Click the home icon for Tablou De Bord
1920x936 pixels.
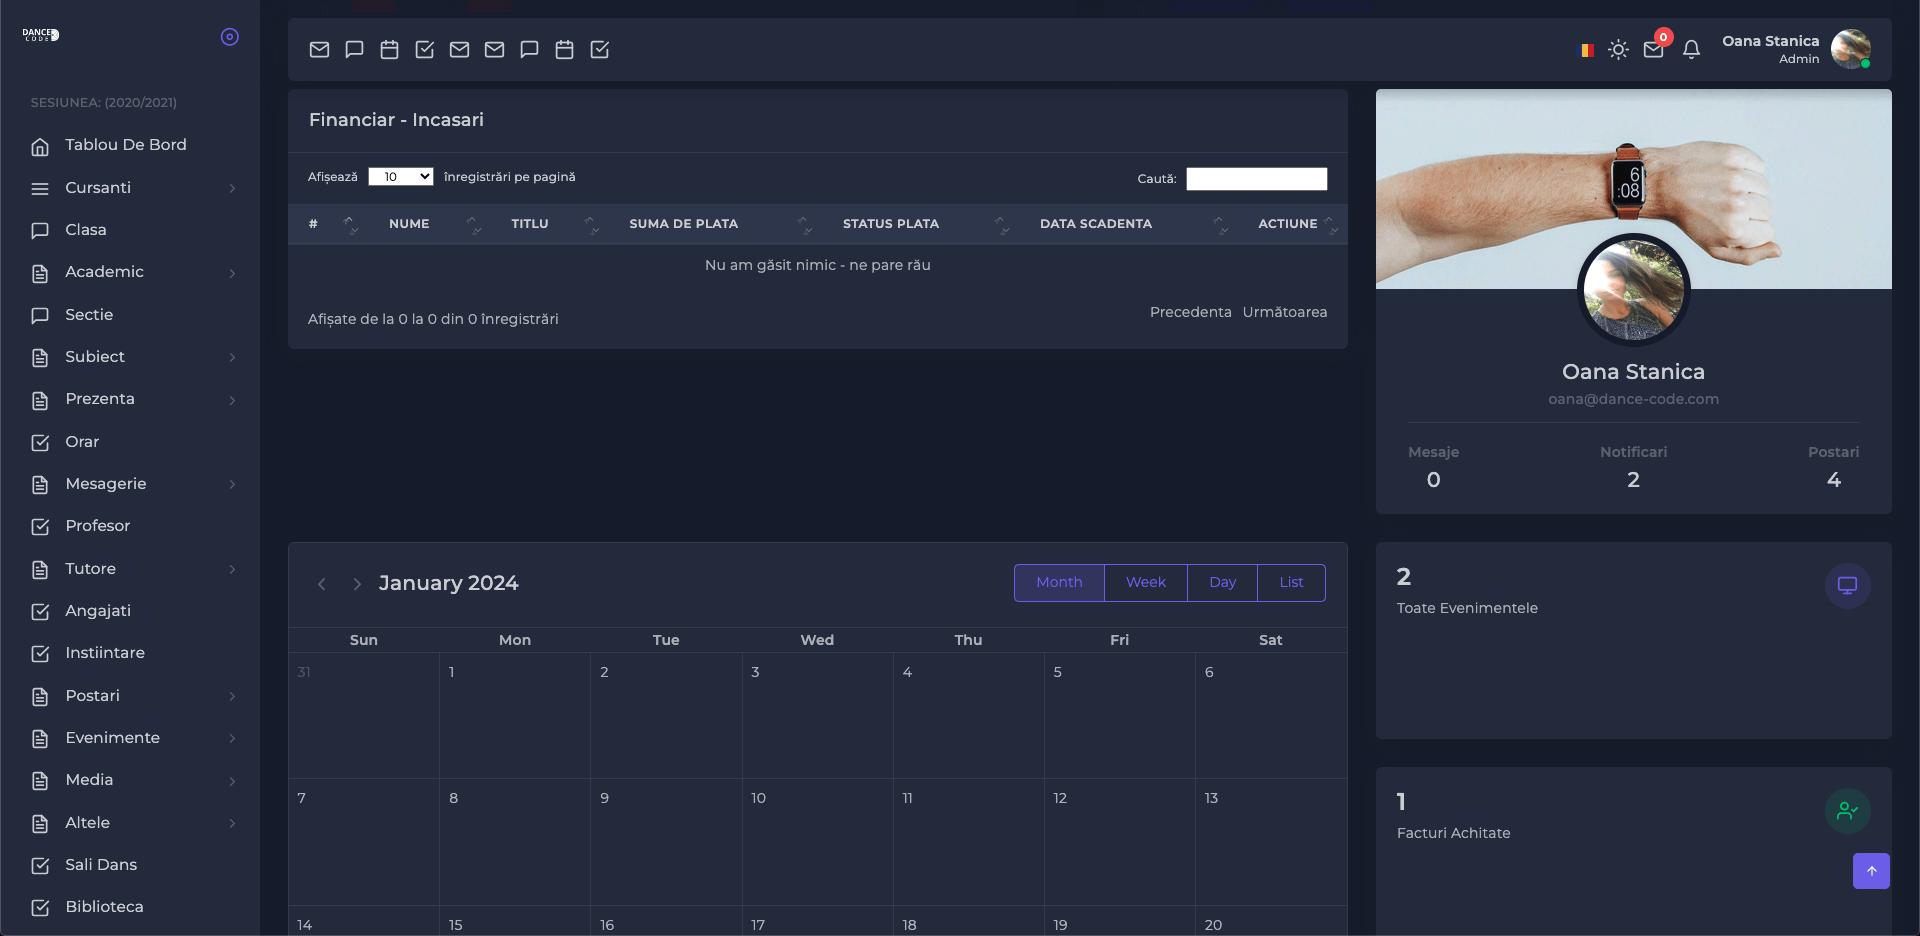(40, 146)
